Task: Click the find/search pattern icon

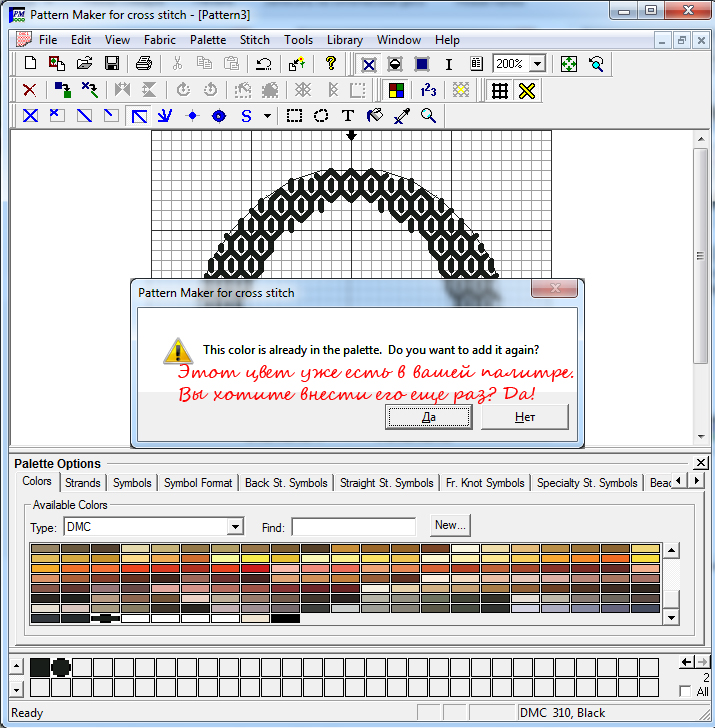Action: (596, 64)
